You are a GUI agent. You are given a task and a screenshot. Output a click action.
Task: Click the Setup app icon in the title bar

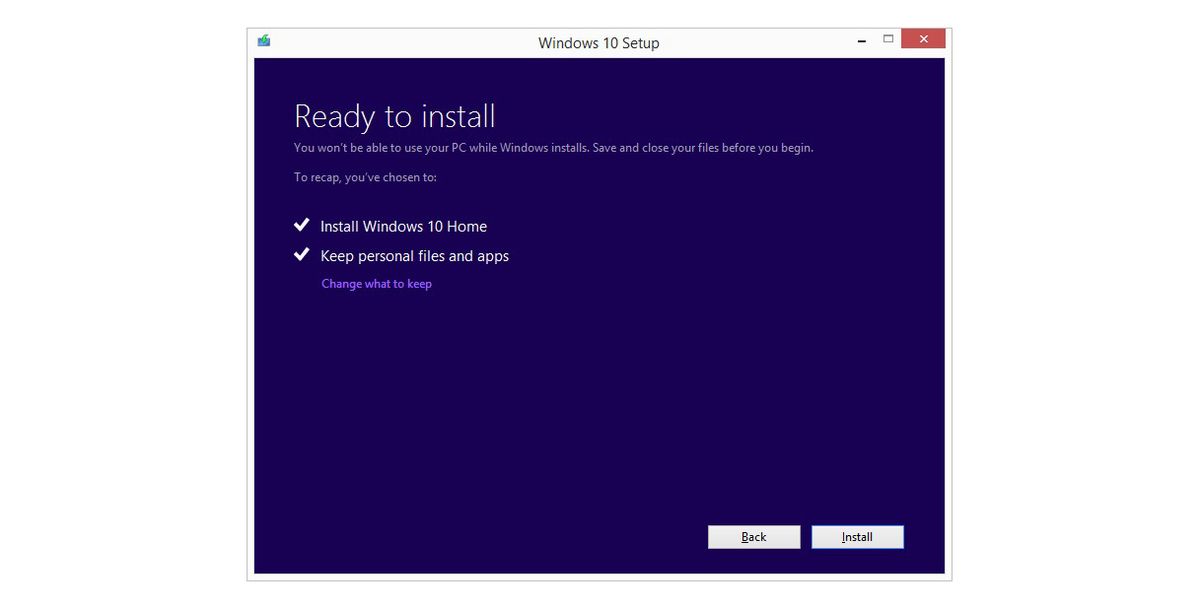264,40
